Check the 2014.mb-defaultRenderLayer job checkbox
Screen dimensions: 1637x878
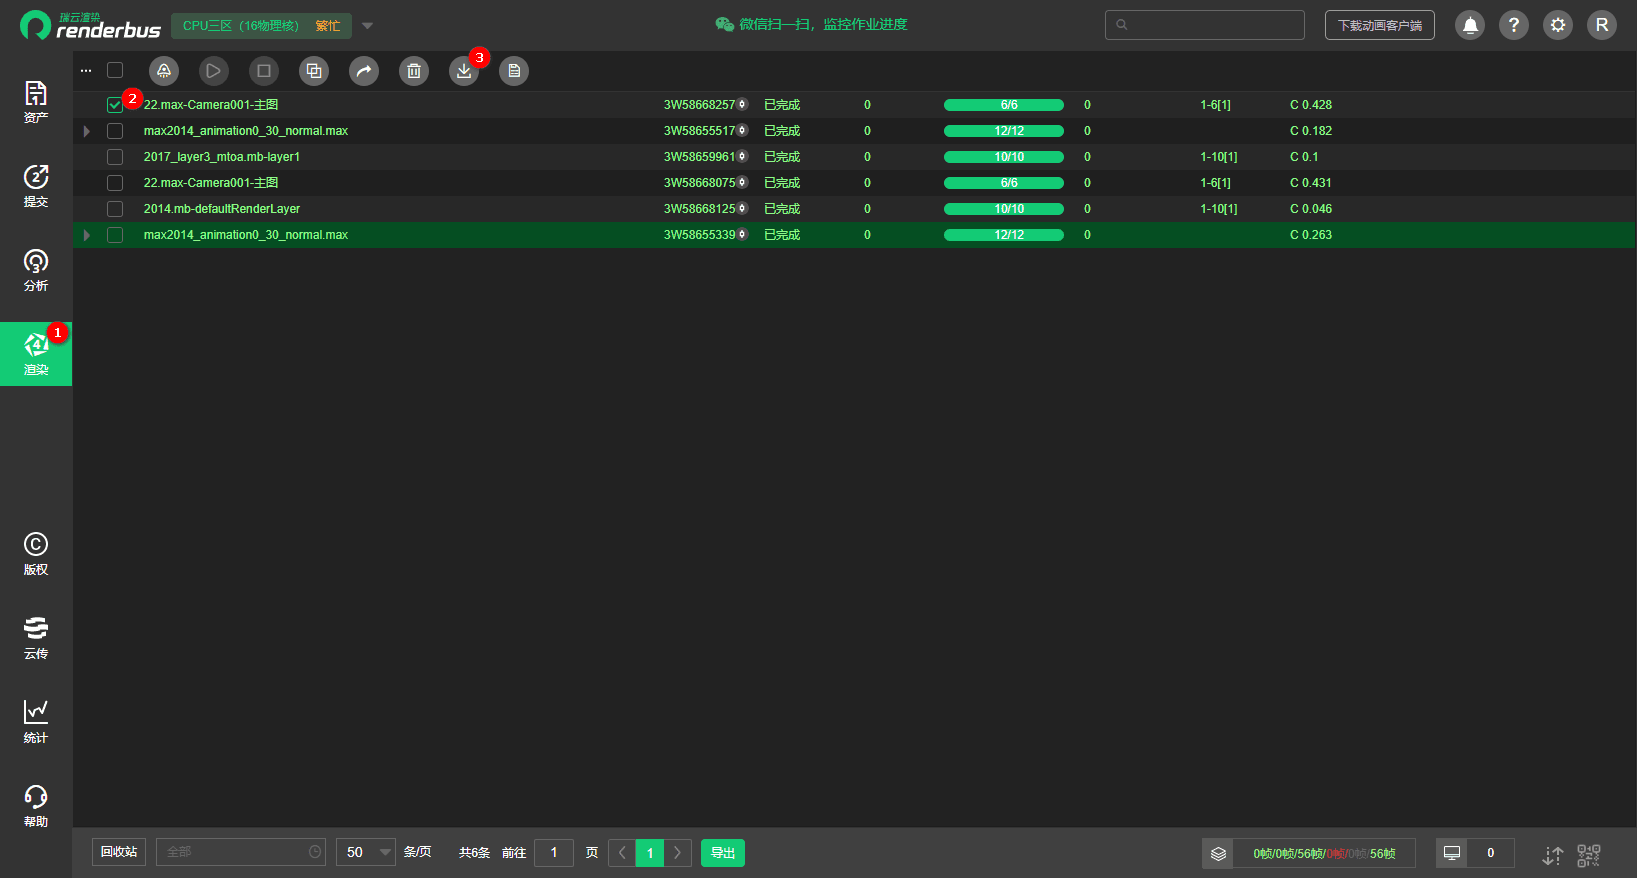[115, 209]
